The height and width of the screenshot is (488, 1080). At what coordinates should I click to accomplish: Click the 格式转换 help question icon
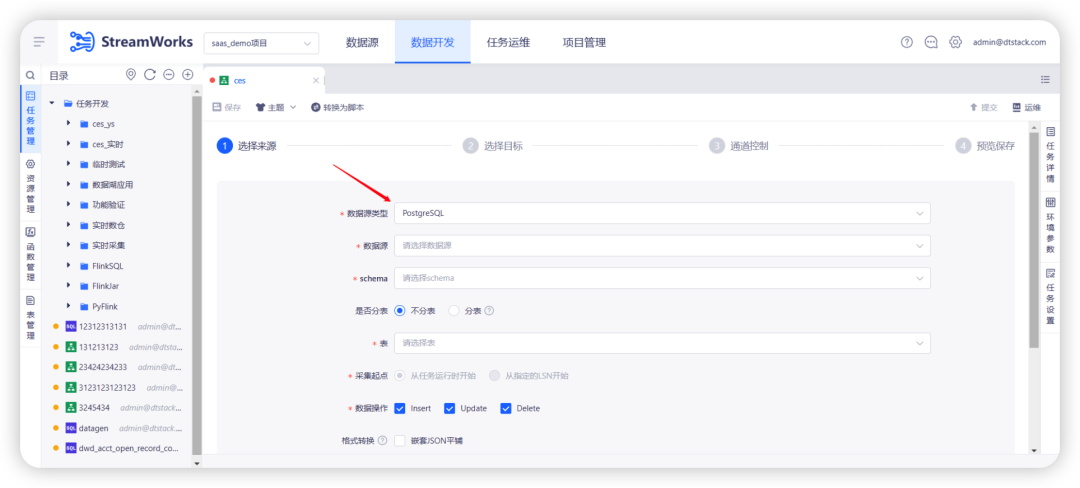[382, 441]
